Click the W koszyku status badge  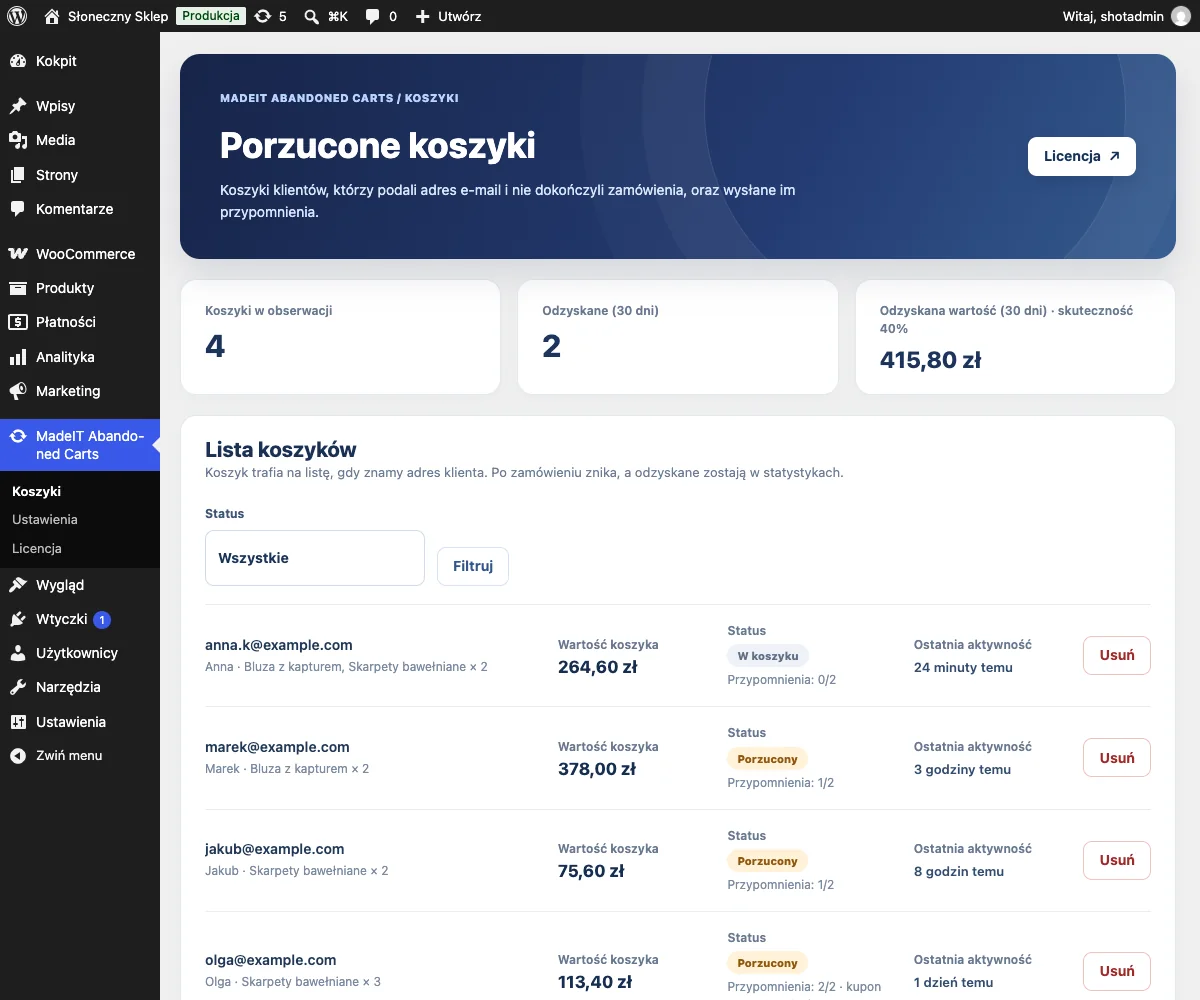pos(768,656)
